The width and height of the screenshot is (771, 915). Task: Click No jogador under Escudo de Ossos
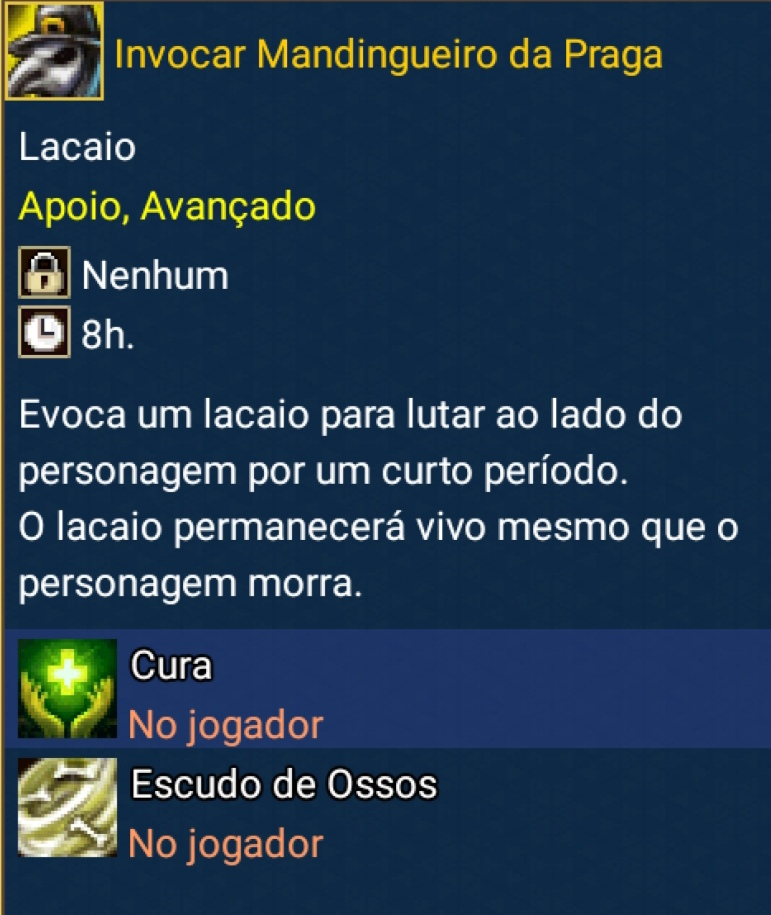click(226, 845)
